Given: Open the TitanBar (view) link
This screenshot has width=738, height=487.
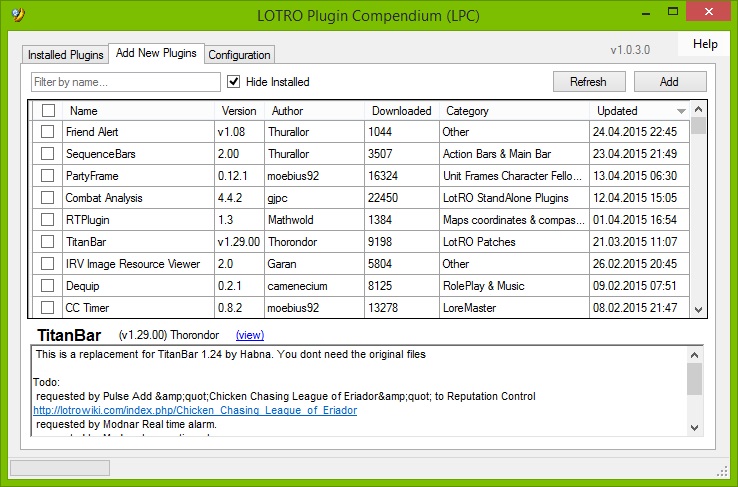Looking at the screenshot, I should pos(249,335).
